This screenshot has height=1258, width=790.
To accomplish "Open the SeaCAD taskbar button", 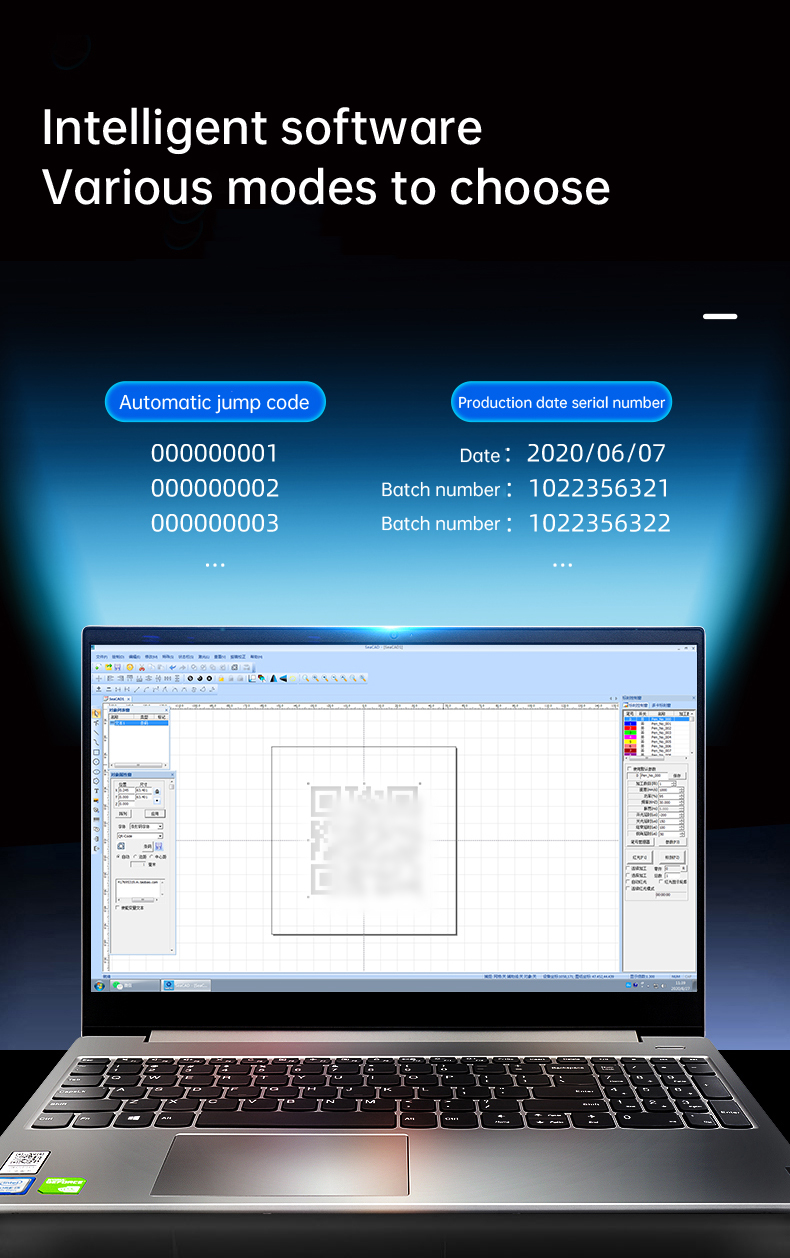I will pyautogui.click(x=187, y=986).
